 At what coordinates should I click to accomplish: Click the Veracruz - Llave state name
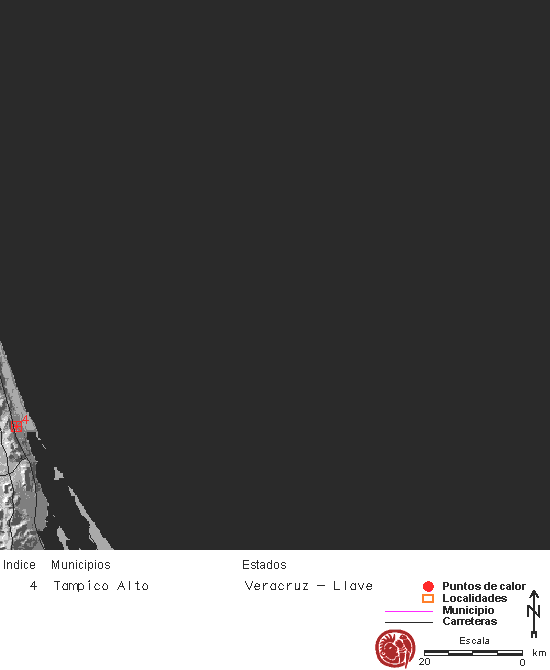pos(308,585)
